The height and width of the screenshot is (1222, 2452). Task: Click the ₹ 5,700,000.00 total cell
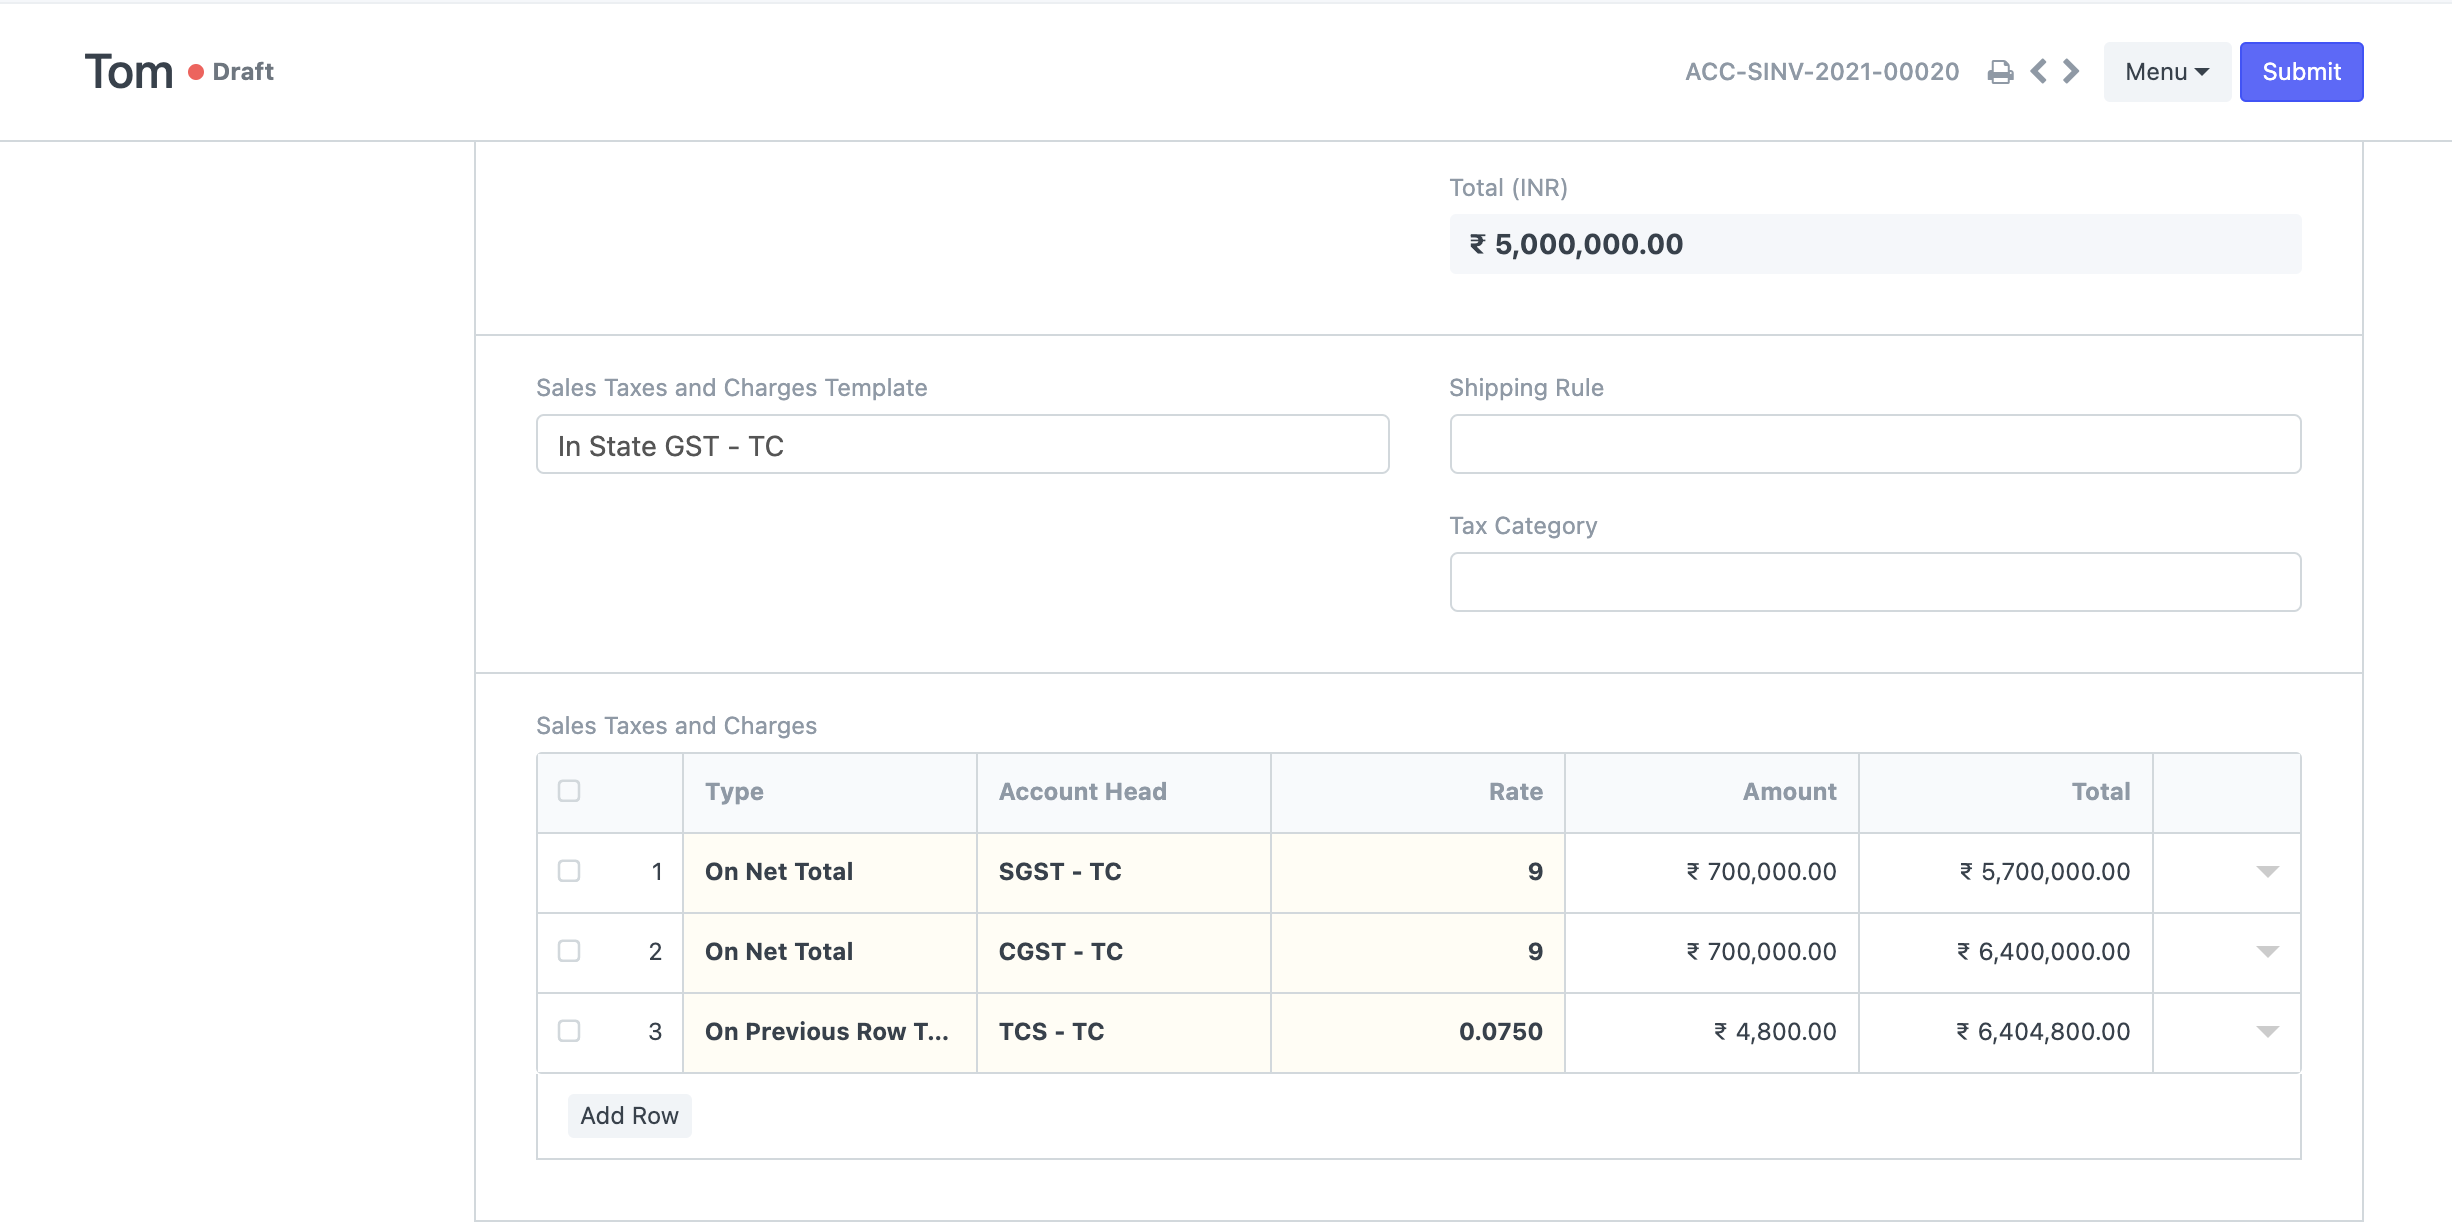point(2006,872)
